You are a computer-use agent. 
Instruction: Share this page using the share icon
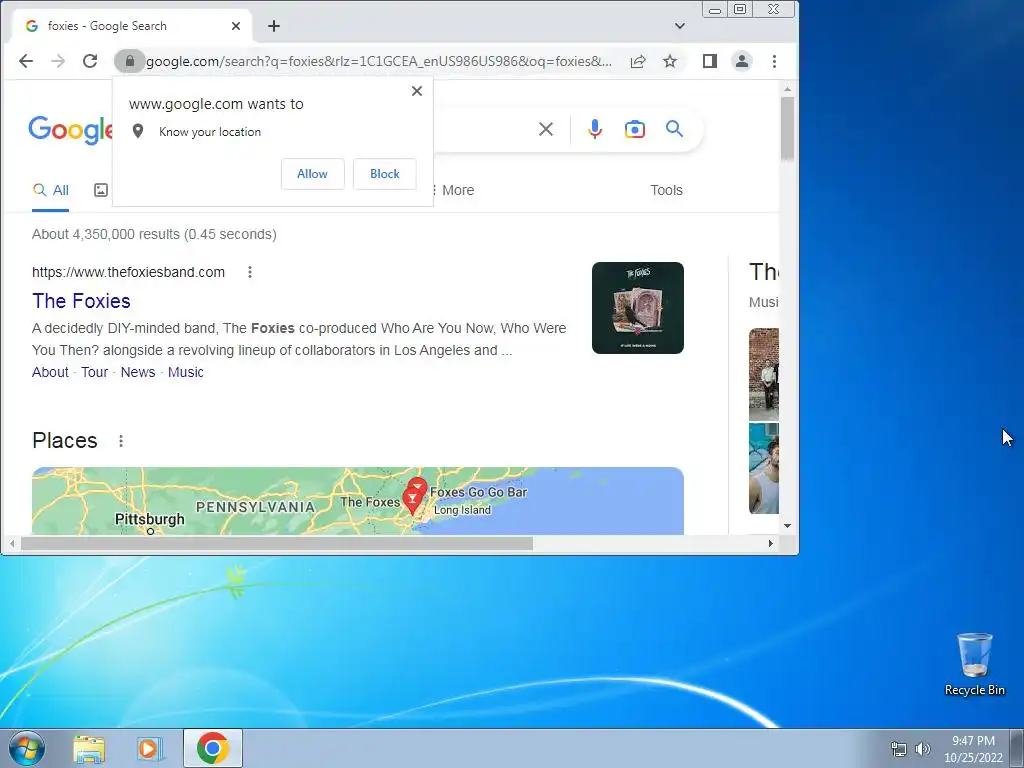point(638,61)
